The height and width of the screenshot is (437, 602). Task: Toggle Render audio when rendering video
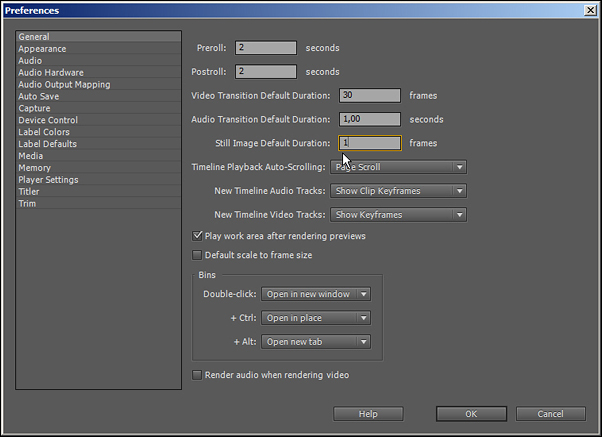click(x=197, y=375)
